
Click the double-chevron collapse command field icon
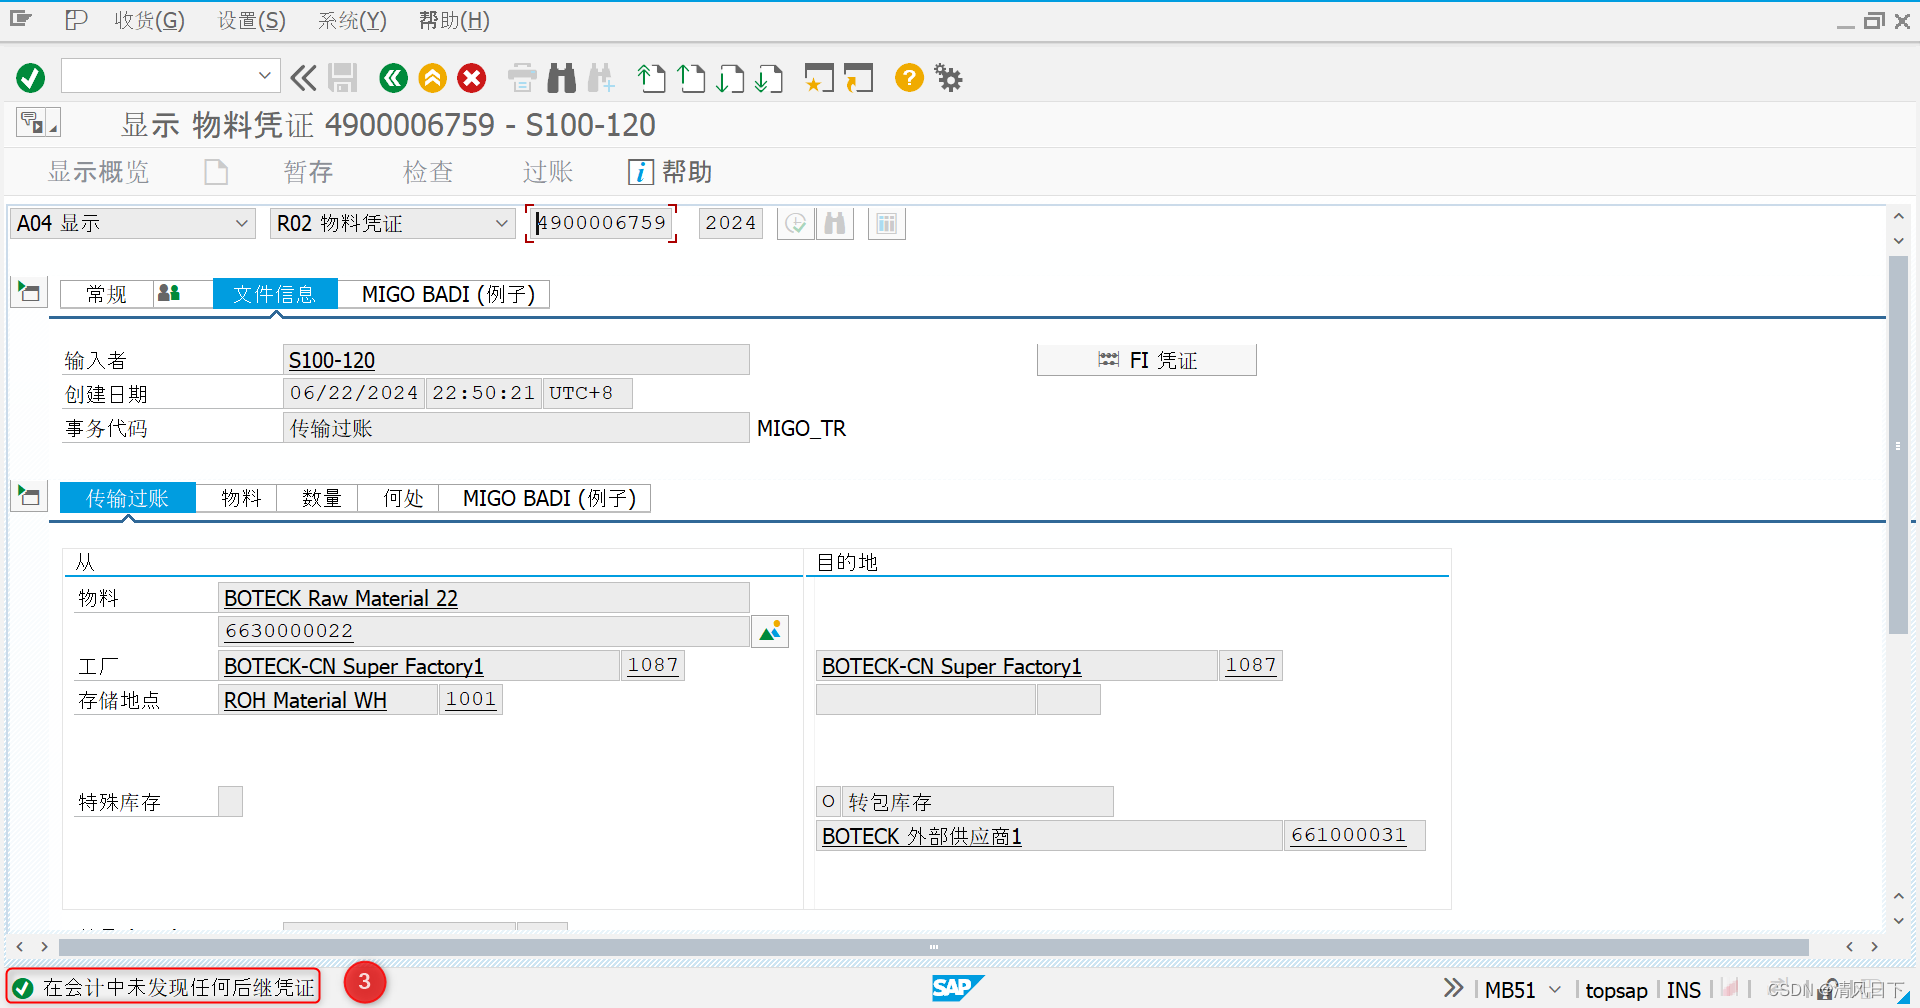pos(303,78)
